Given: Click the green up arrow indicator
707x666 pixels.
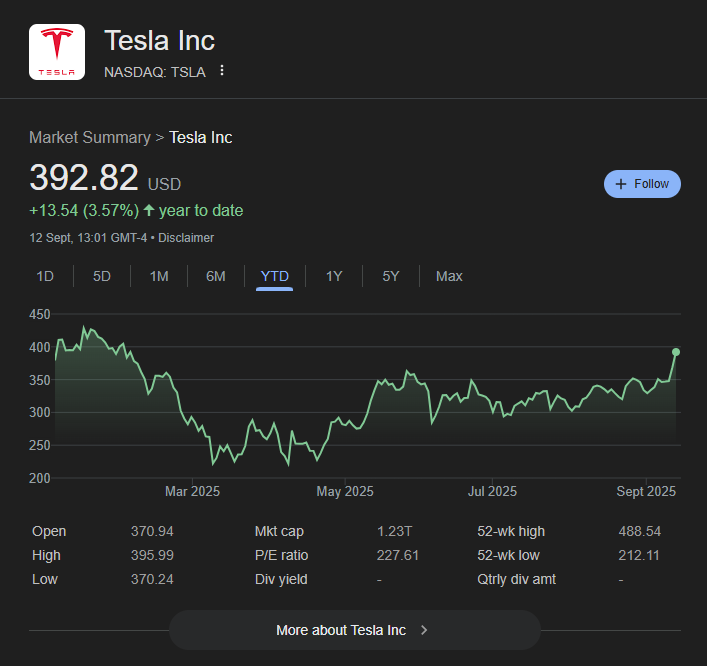Looking at the screenshot, I should (149, 210).
